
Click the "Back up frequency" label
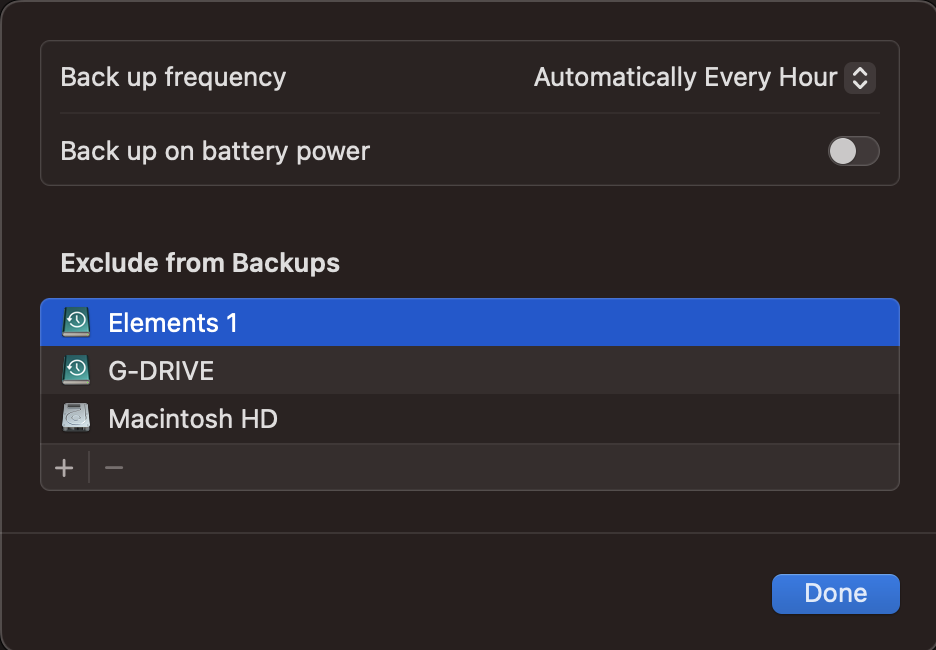point(173,77)
